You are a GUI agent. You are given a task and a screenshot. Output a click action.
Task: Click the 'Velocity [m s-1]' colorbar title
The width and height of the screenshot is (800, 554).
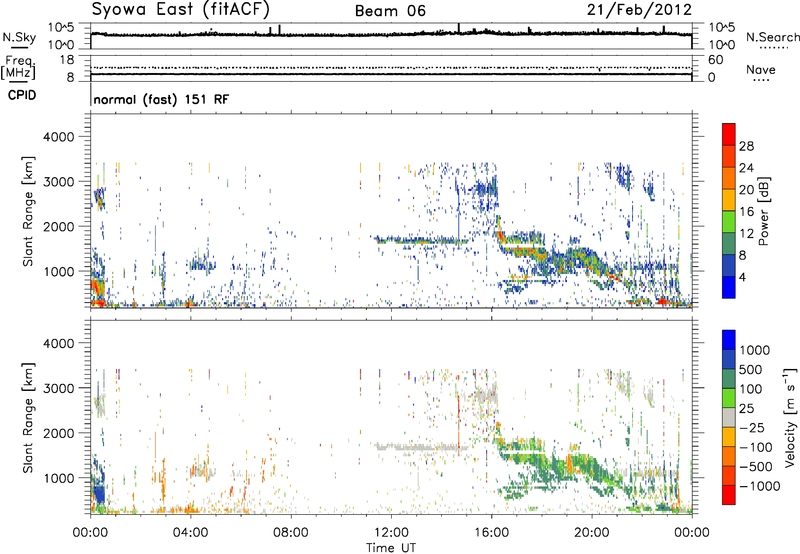click(790, 417)
